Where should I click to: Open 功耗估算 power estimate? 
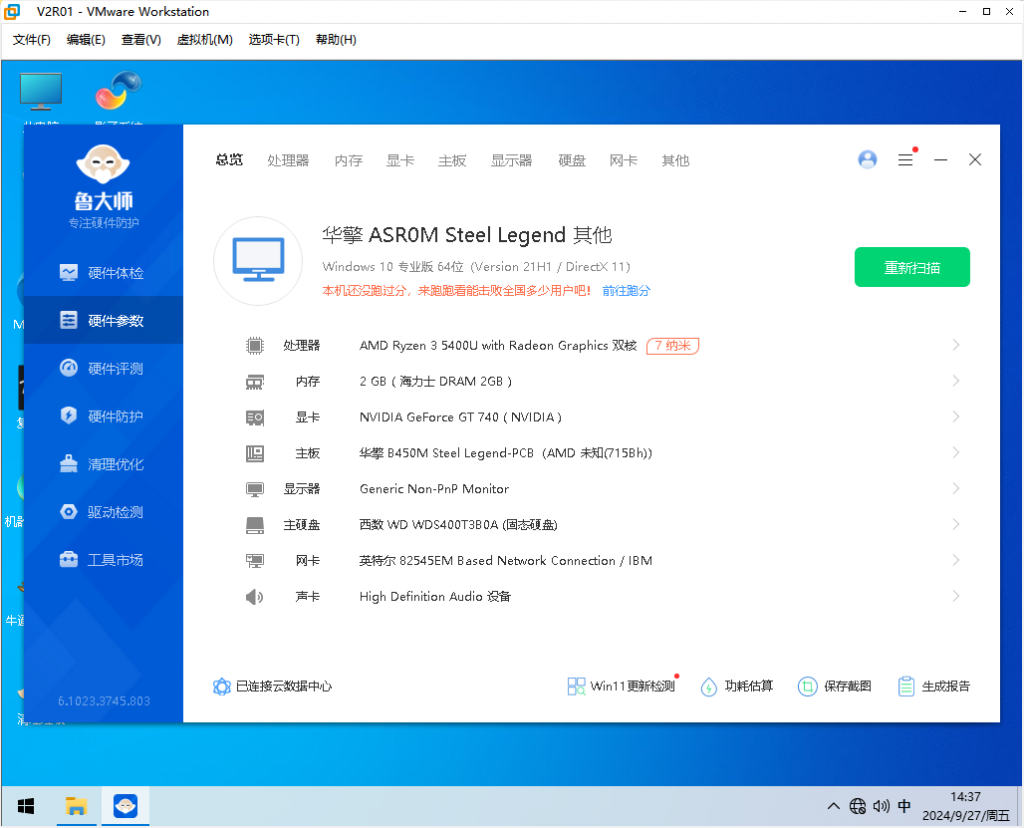click(x=737, y=686)
